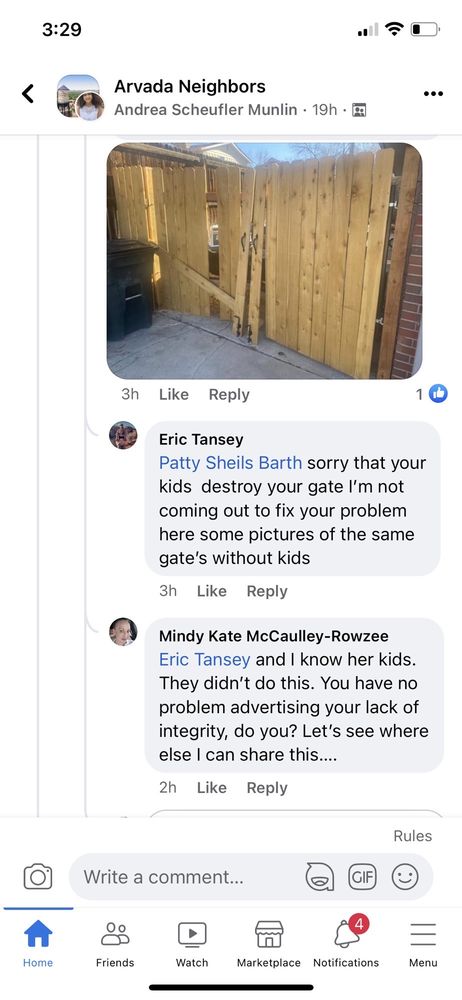The height and width of the screenshot is (1000, 462).
Task: View the blue thumbs-up reaction on photo comment
Action: [x=438, y=394]
